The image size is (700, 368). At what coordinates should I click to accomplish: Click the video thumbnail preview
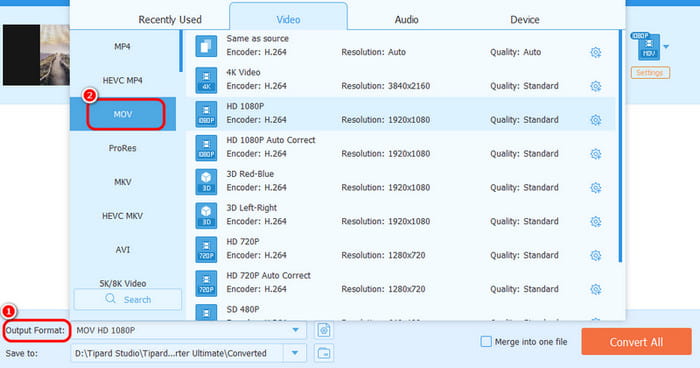point(36,55)
